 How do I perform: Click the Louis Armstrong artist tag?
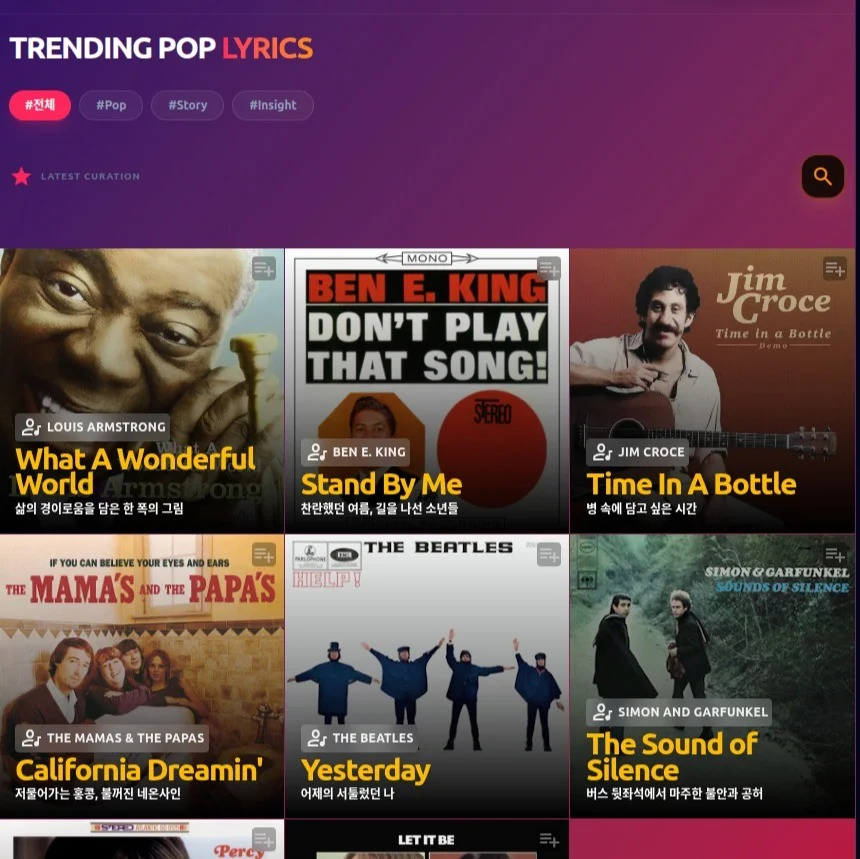pyautogui.click(x=93, y=427)
